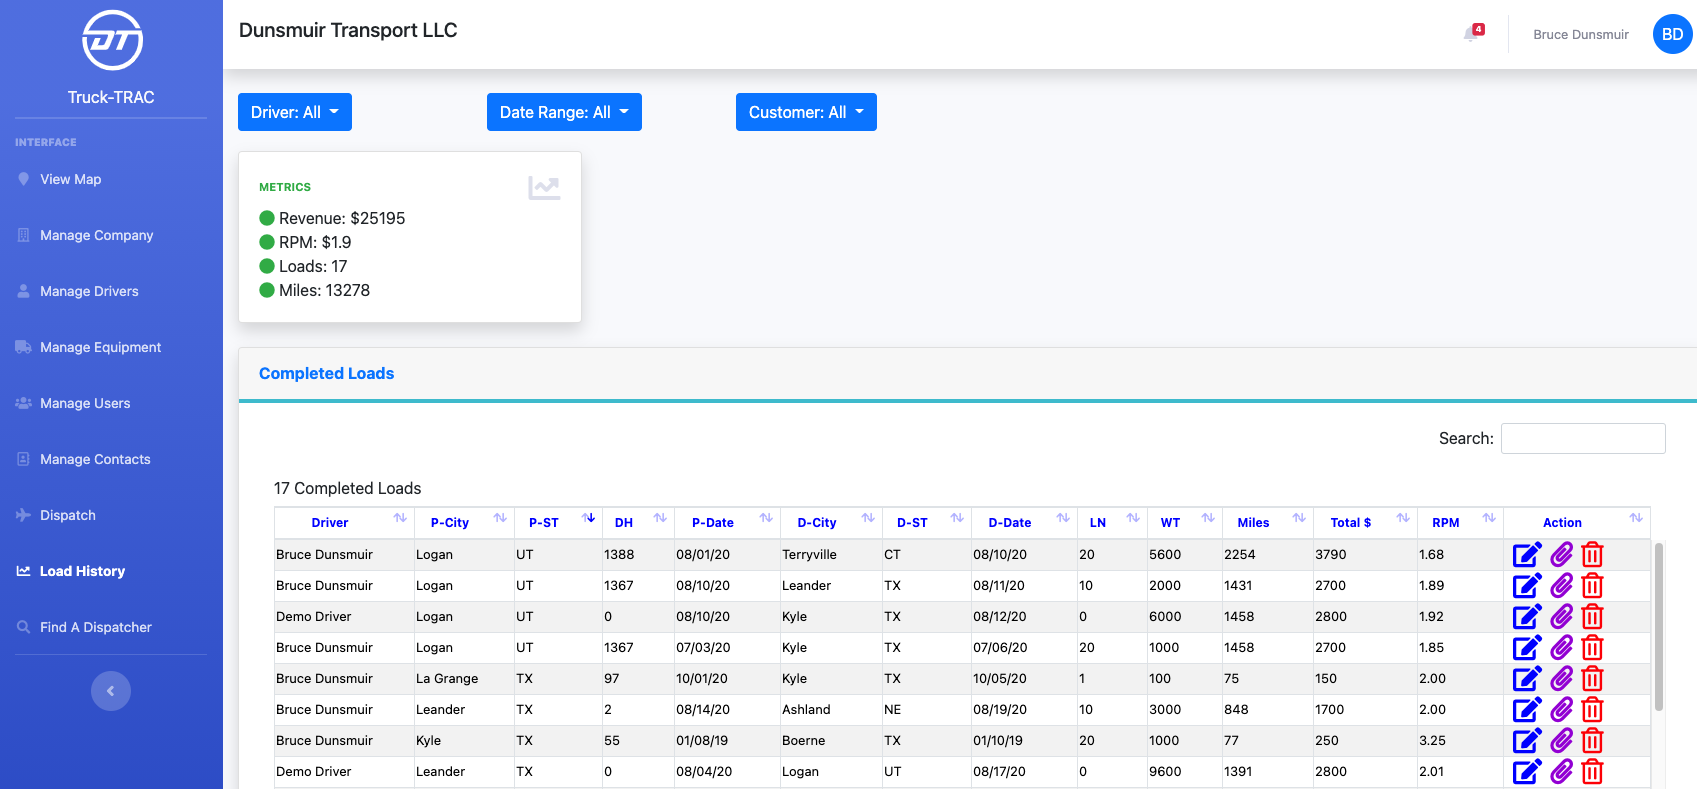Sort table by RPM column

(1460, 522)
